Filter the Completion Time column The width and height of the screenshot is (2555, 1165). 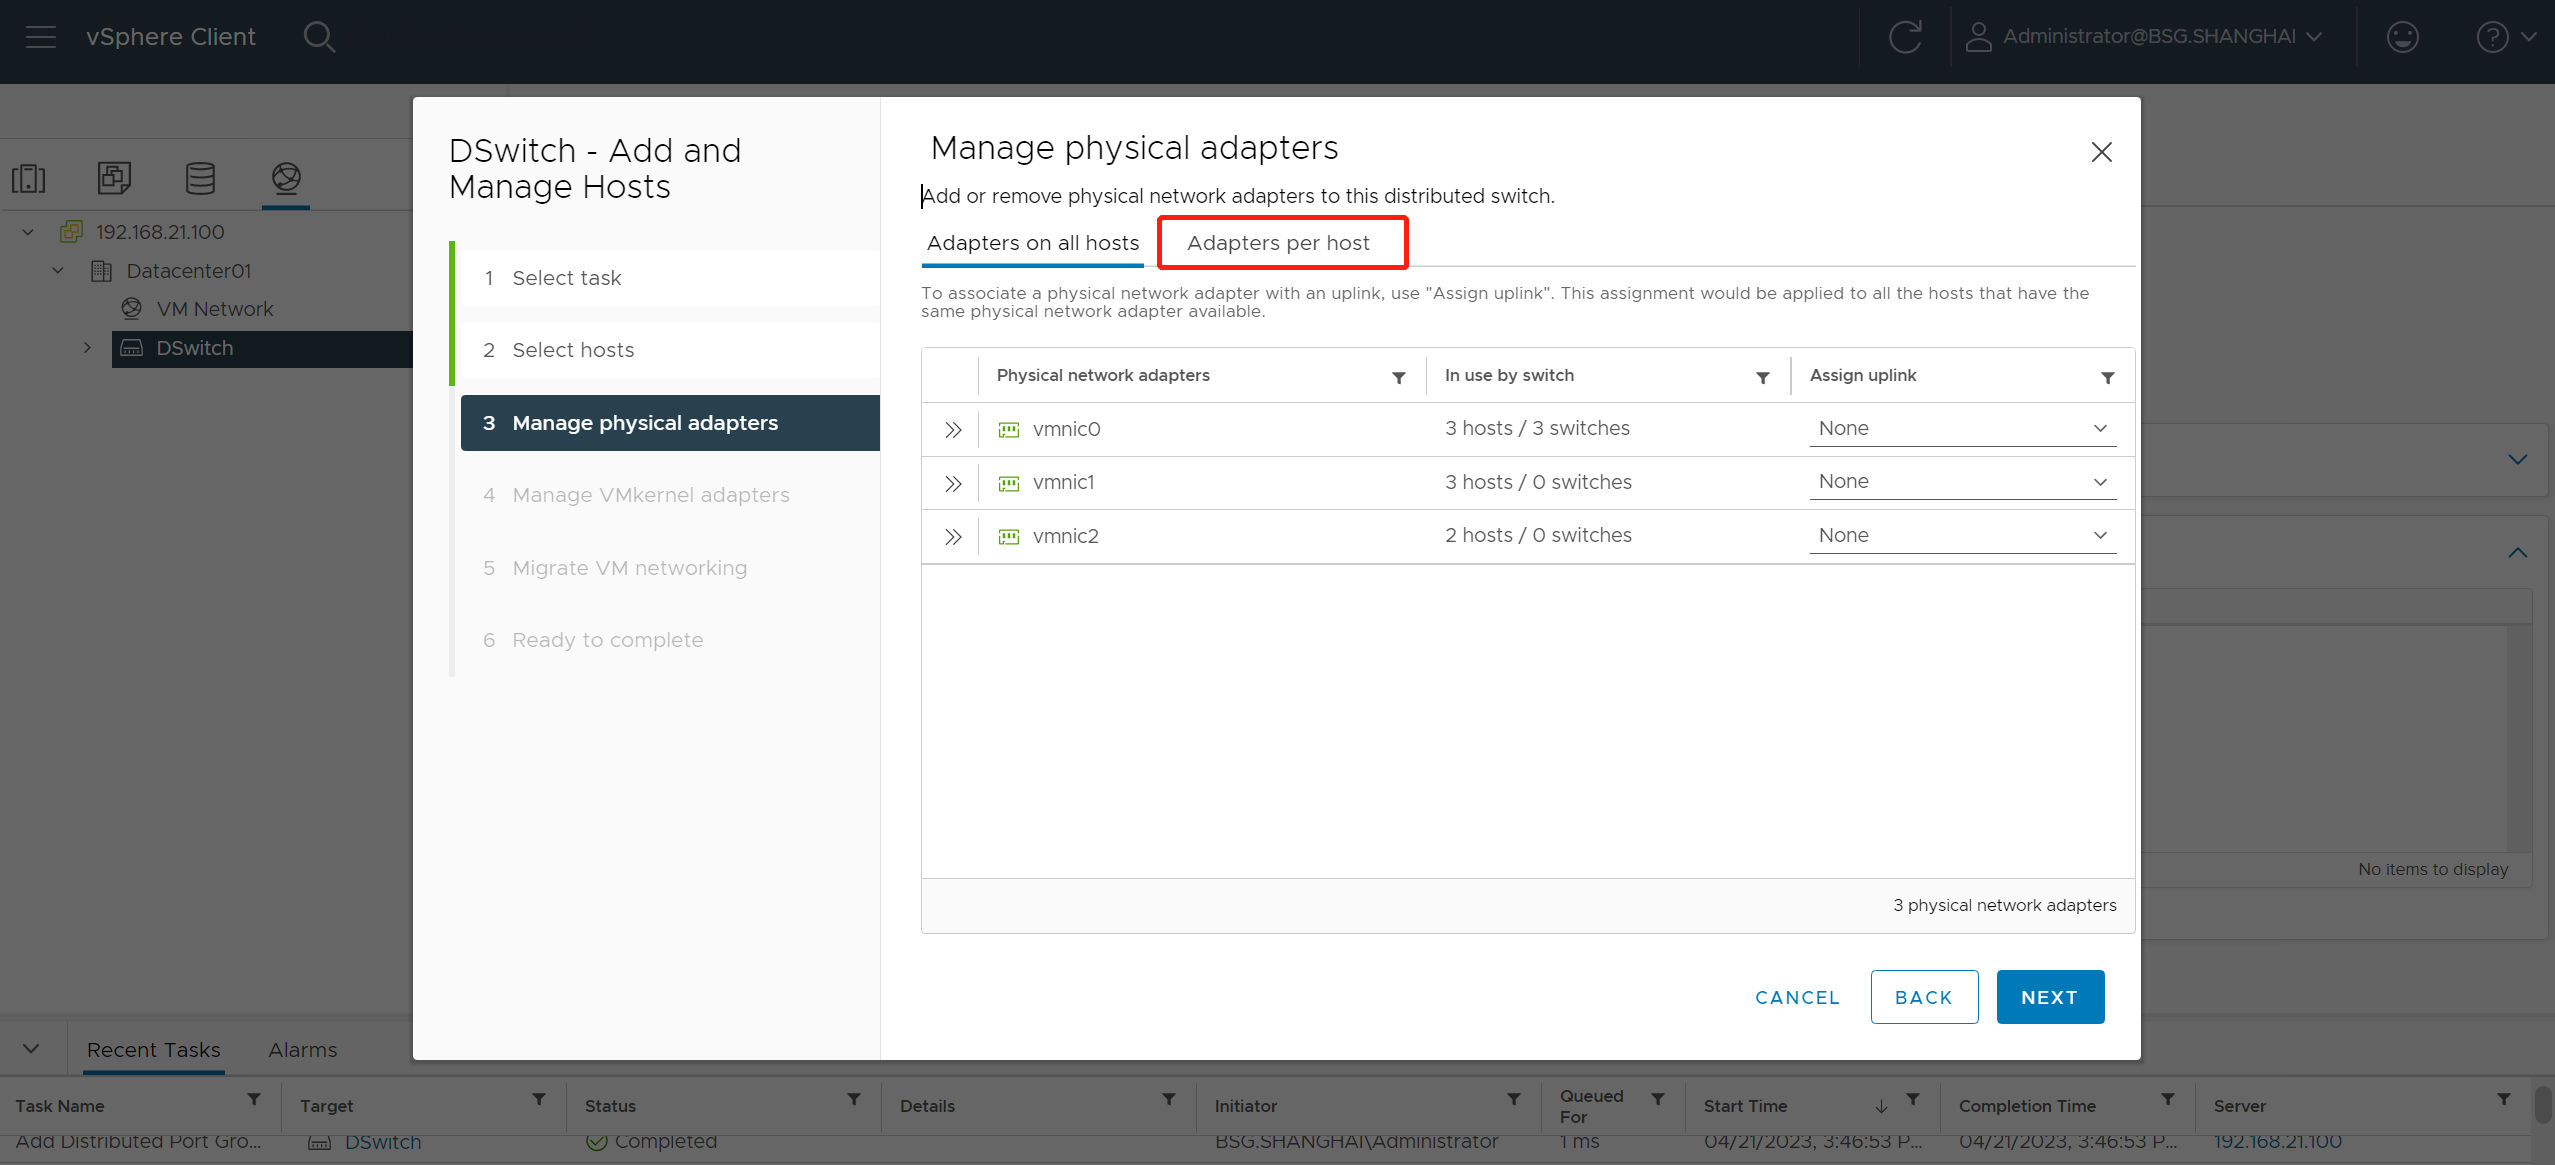[2168, 1100]
